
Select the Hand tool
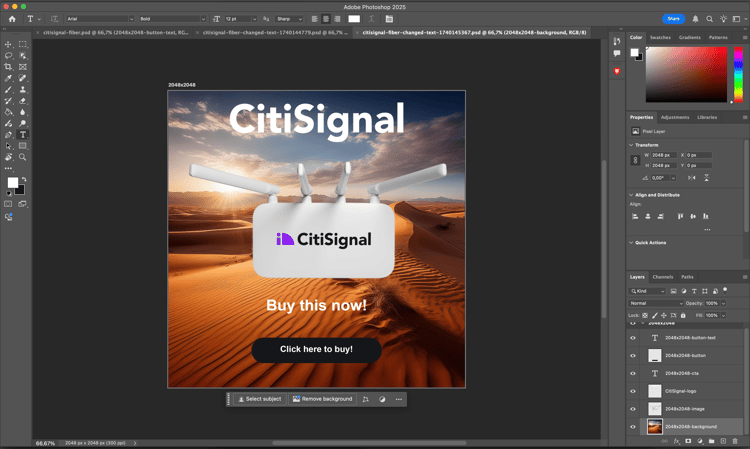point(8,157)
